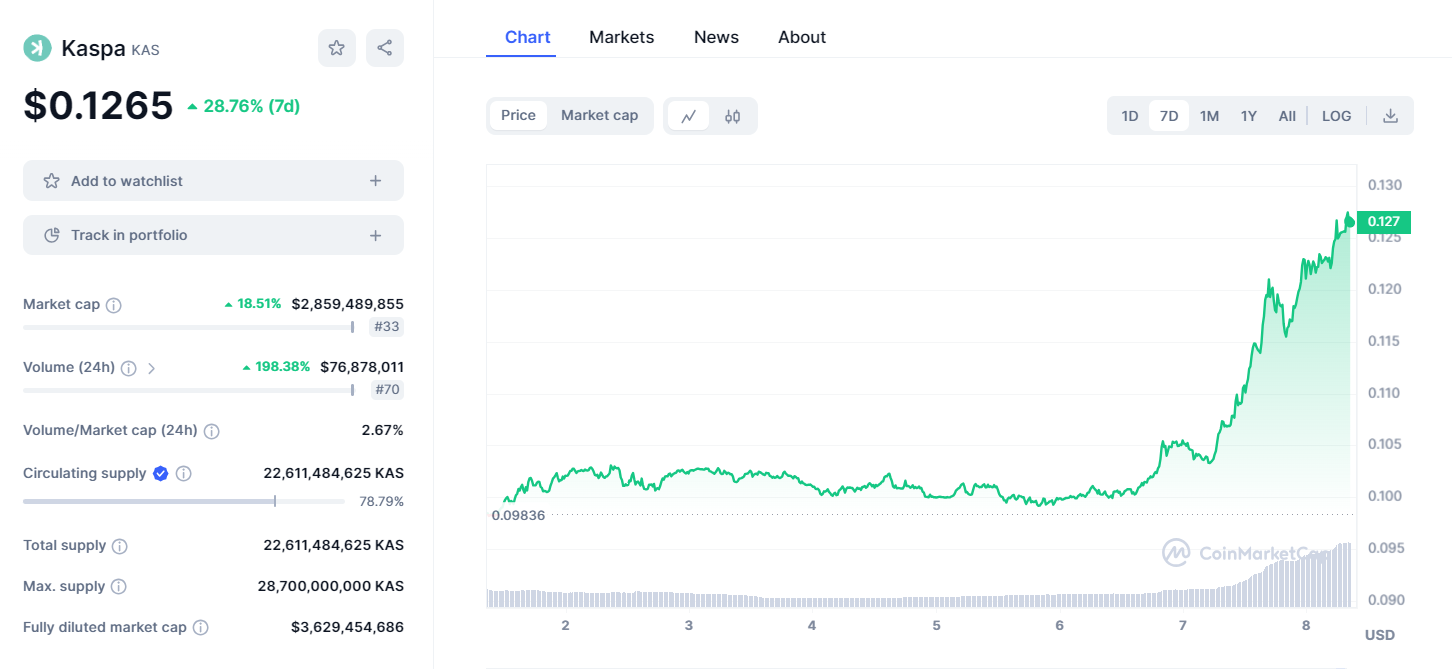Click the $76,878,011 volume value
Screen dimensions: 1452x669
click(x=362, y=367)
